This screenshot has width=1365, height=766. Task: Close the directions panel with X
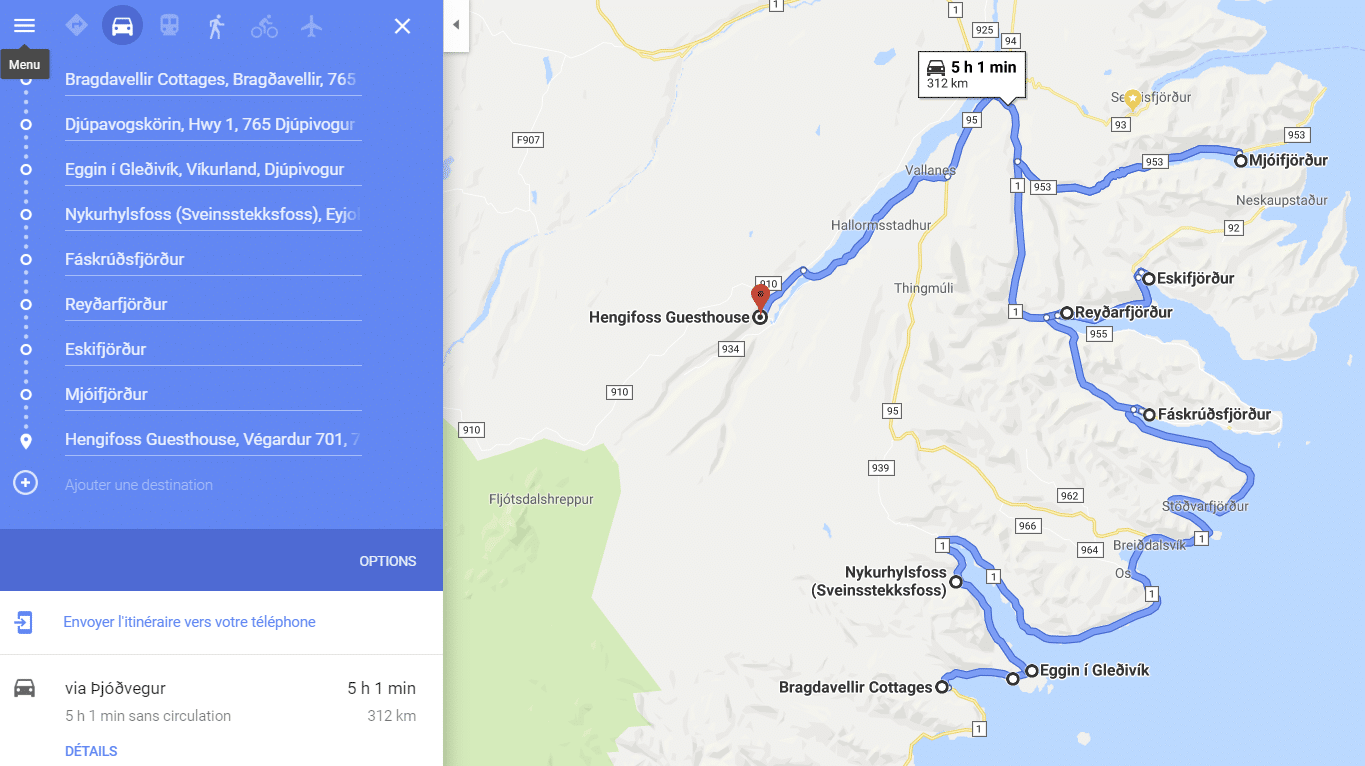(x=402, y=26)
